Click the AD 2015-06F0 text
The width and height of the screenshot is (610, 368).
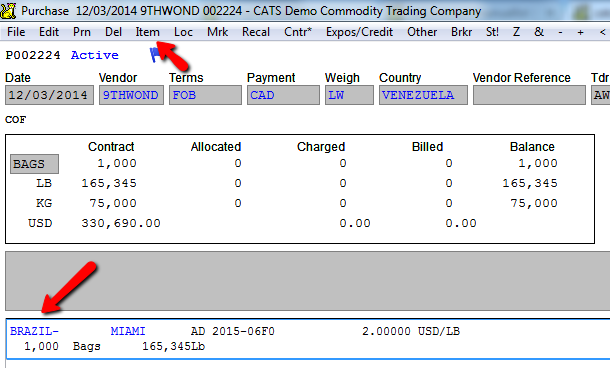point(233,331)
